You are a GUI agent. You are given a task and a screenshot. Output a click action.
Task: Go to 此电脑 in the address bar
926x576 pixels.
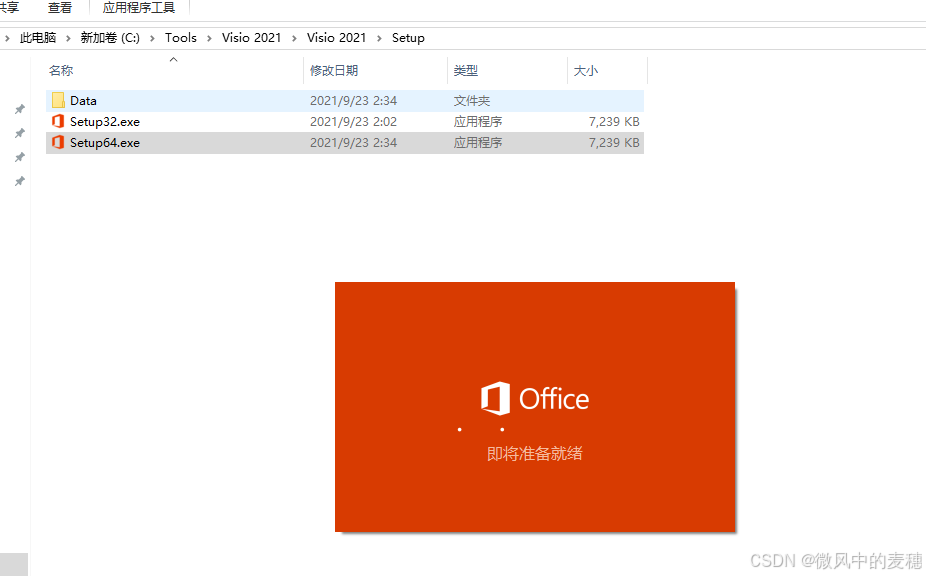(x=38, y=38)
